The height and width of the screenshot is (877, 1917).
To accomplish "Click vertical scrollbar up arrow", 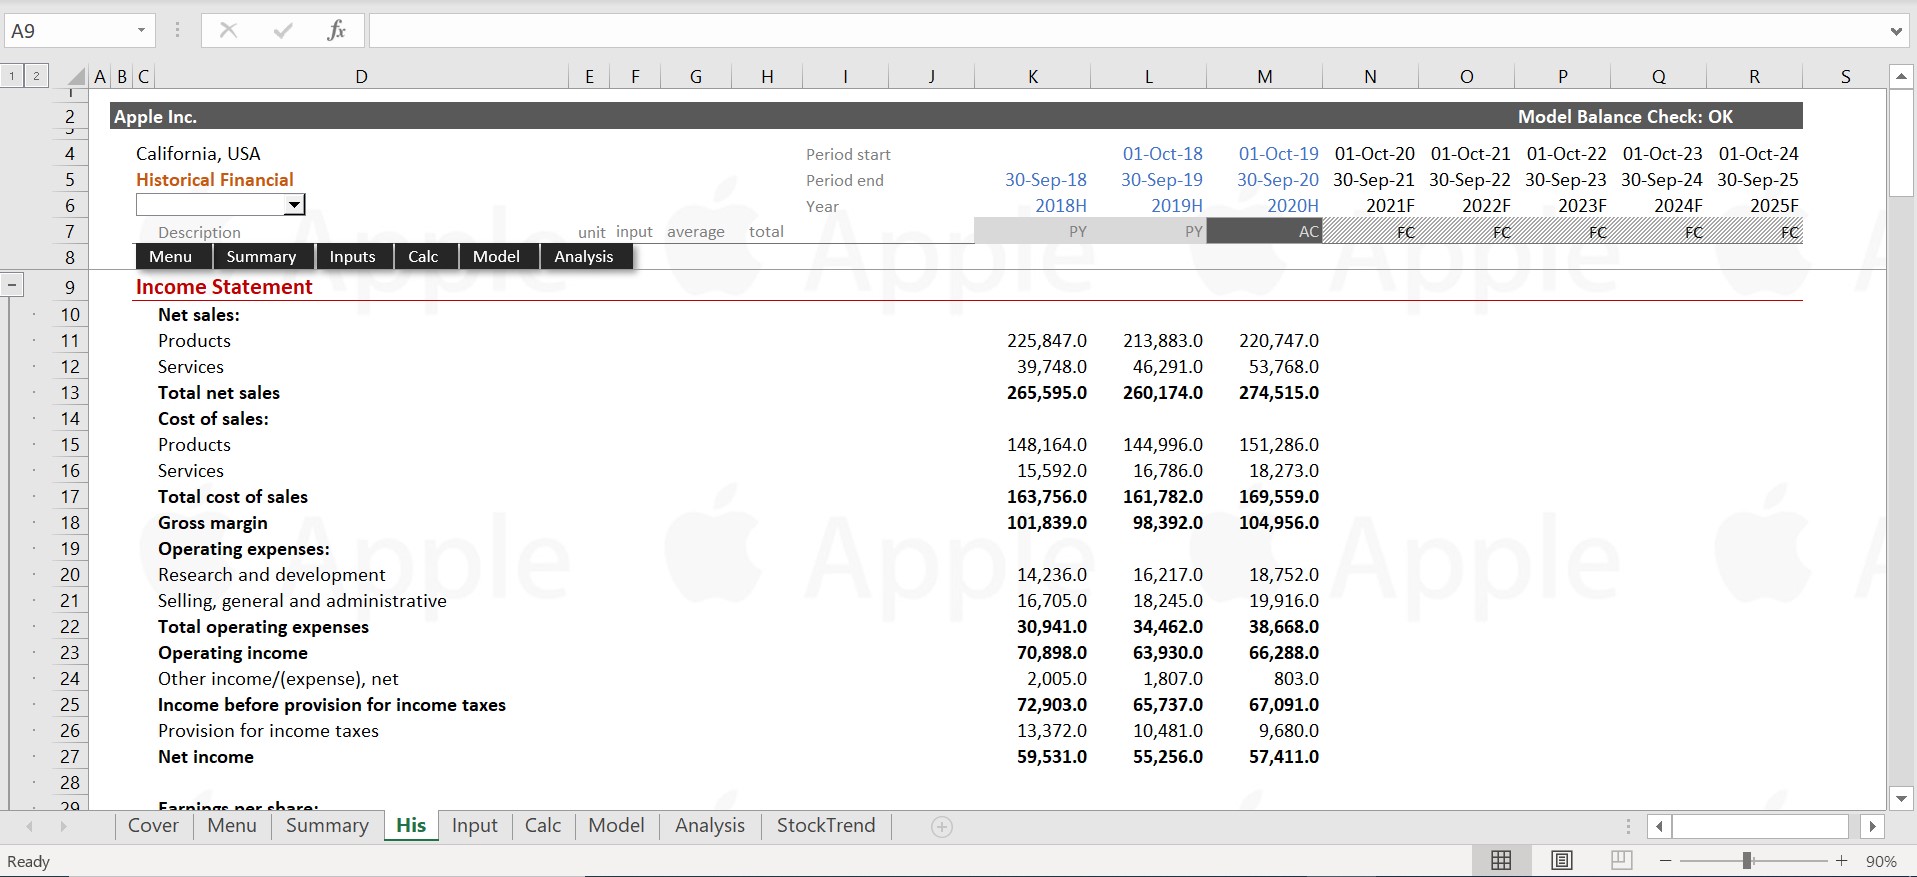I will pos(1901,77).
